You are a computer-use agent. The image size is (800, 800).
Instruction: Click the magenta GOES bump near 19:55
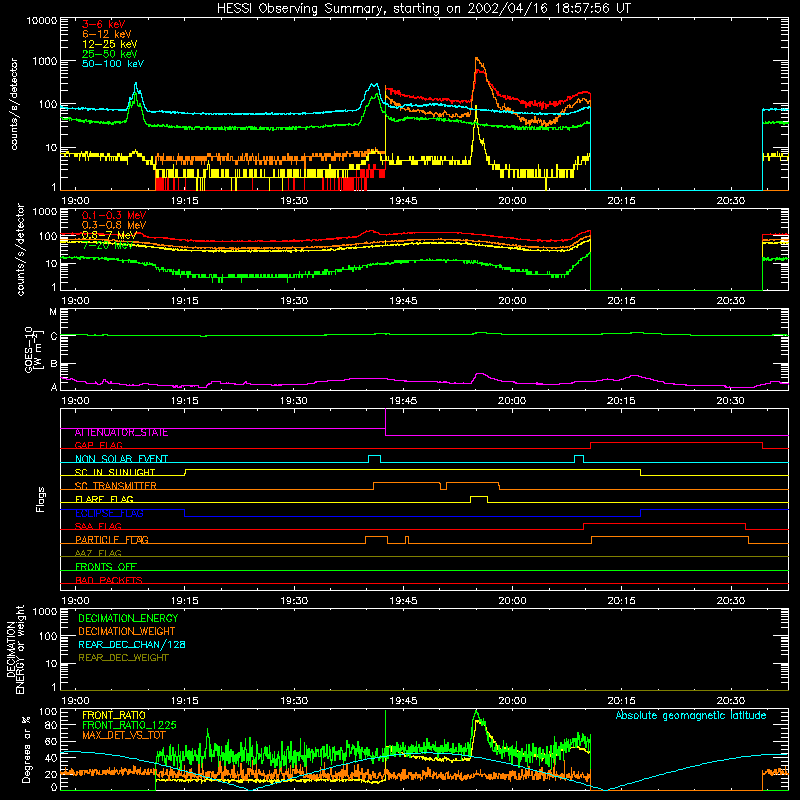[x=480, y=375]
